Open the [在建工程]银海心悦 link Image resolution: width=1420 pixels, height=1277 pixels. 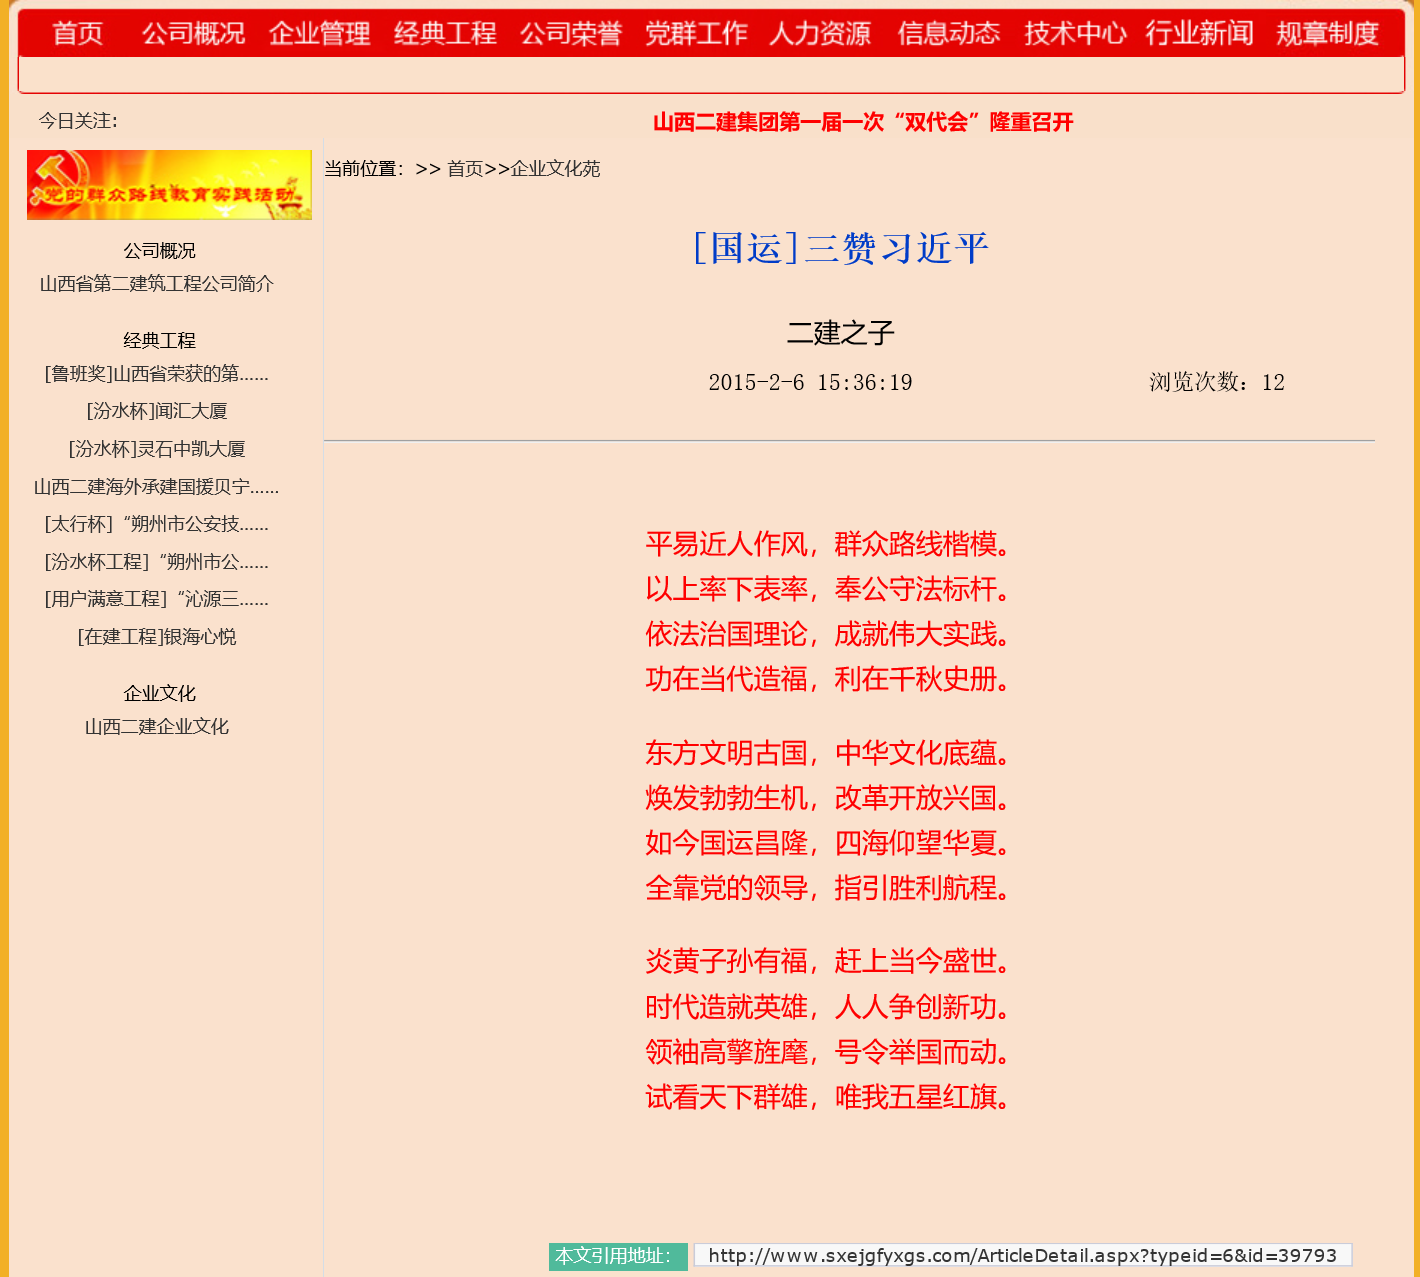tap(157, 637)
